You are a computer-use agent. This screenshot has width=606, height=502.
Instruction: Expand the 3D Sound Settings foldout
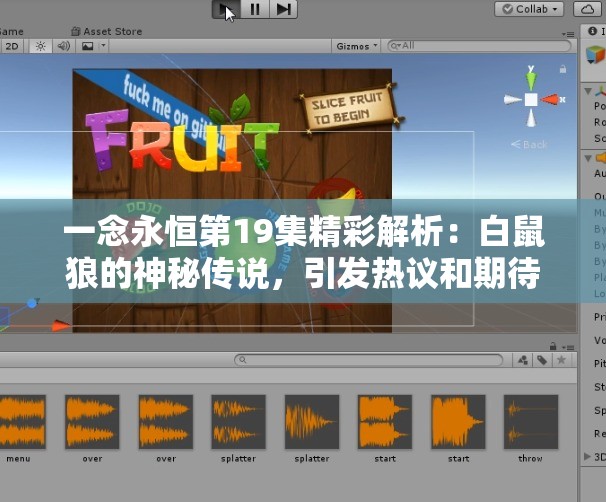tap(587, 456)
